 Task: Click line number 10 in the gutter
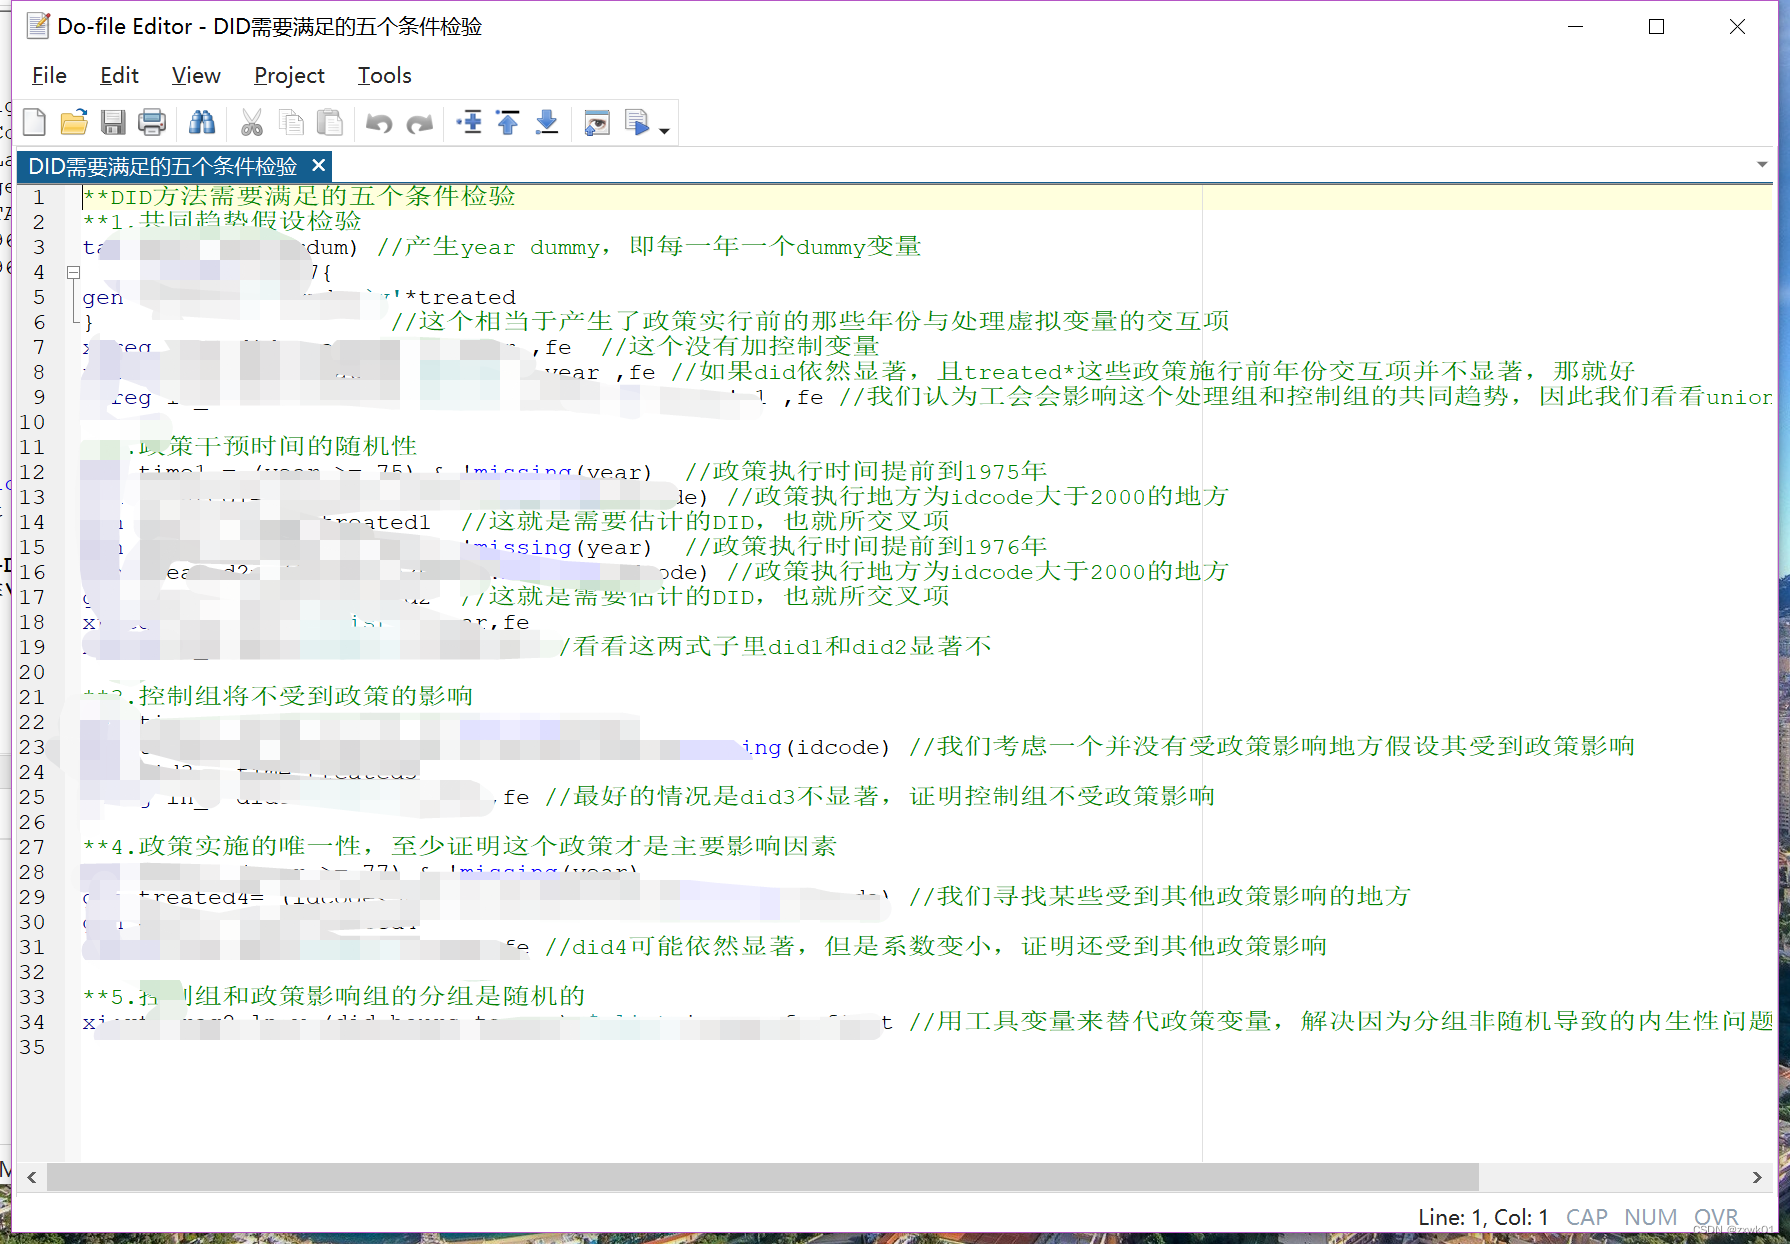32,422
